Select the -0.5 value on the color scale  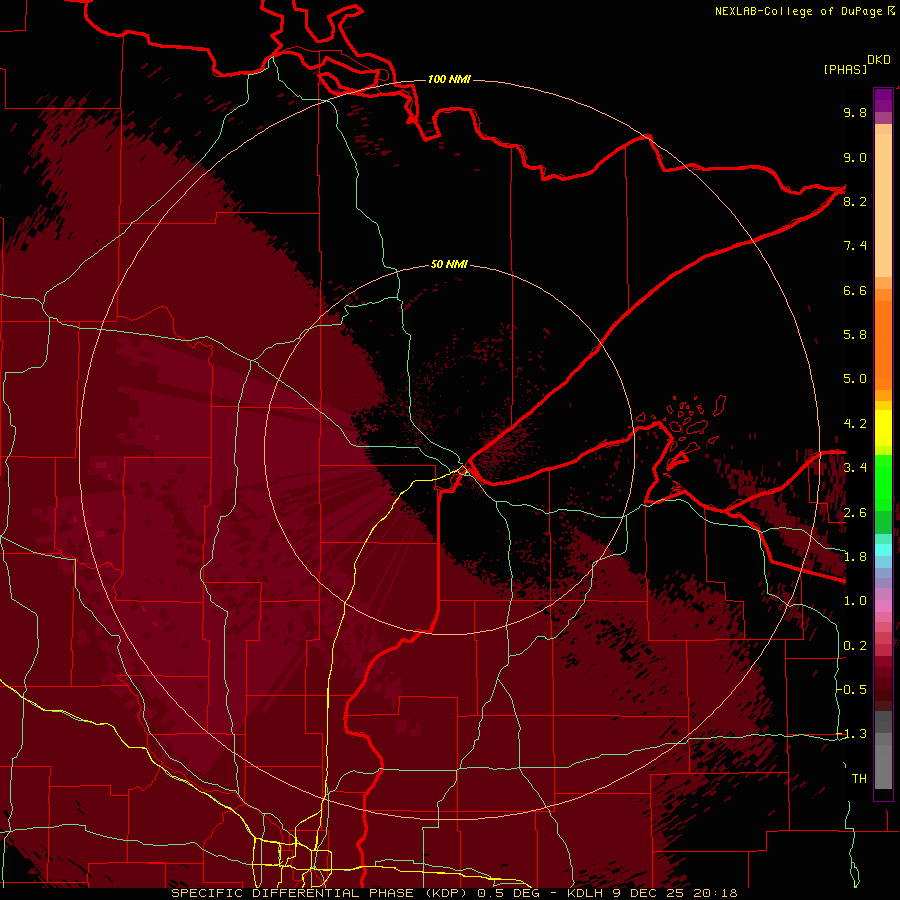coord(851,690)
